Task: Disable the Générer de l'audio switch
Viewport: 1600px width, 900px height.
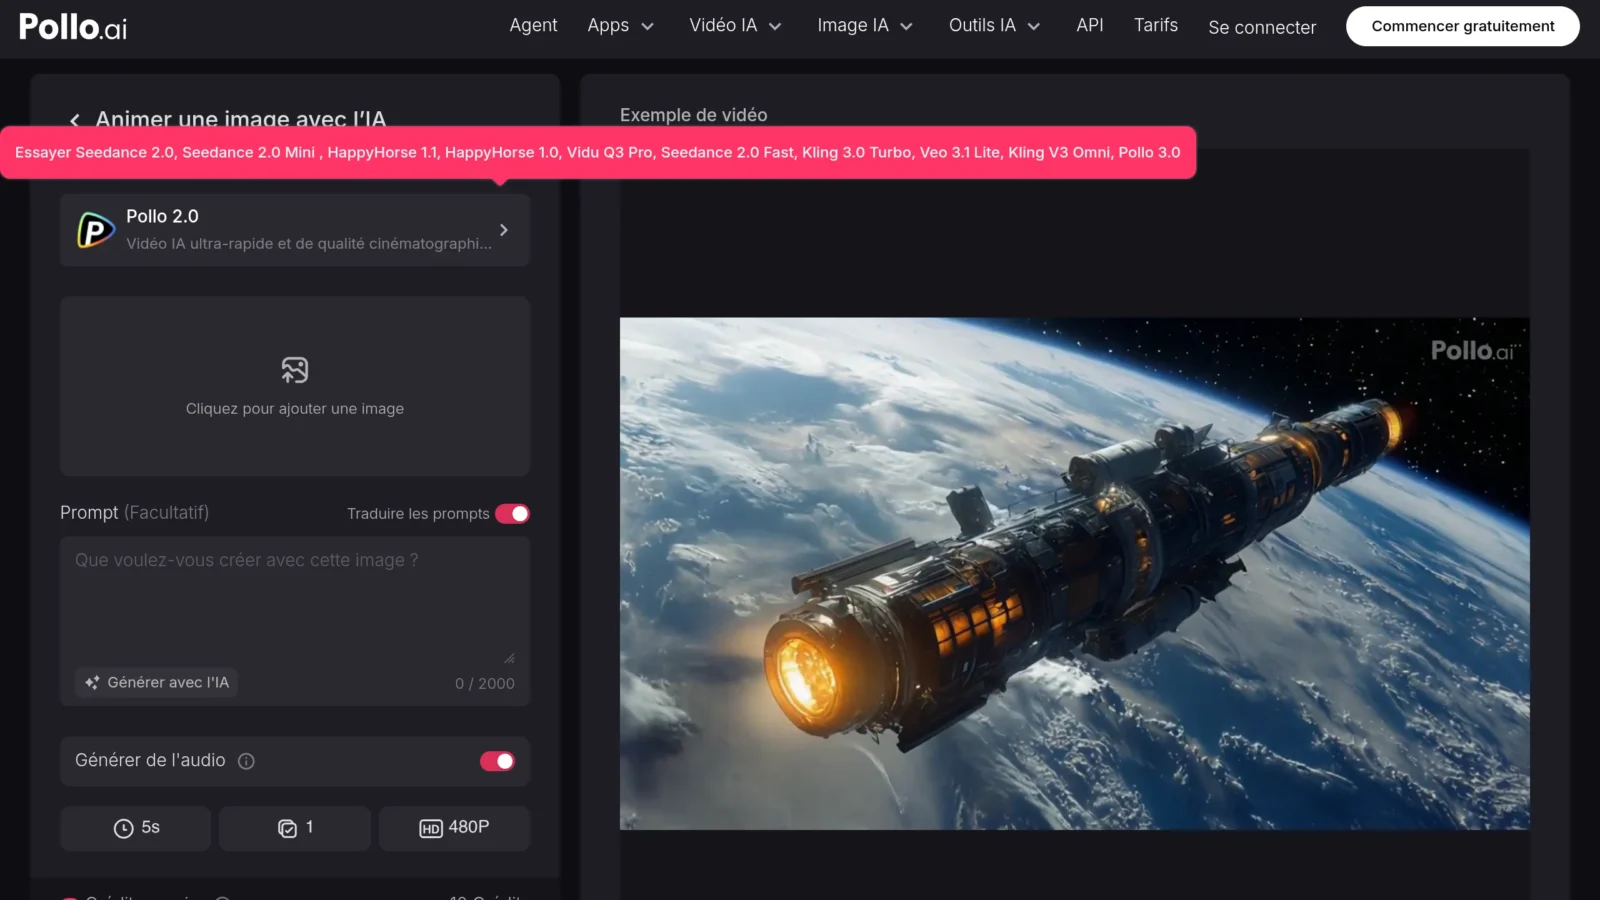Action: pos(497,761)
